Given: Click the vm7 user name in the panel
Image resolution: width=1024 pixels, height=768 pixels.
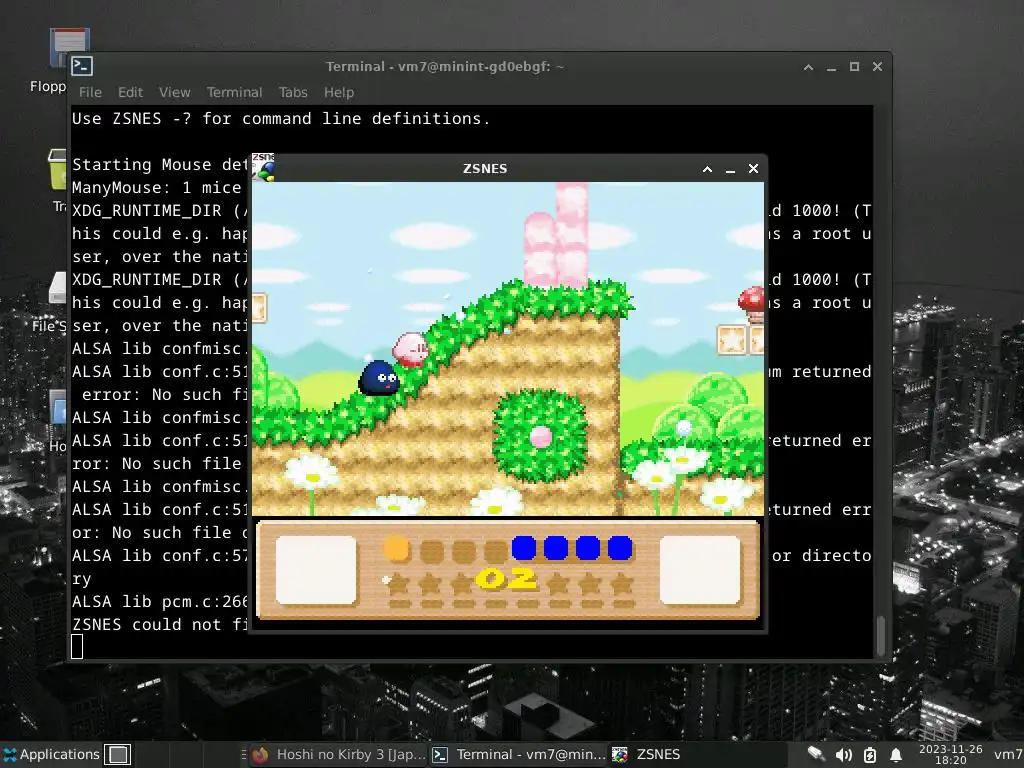Looking at the screenshot, I should pos(1008,754).
